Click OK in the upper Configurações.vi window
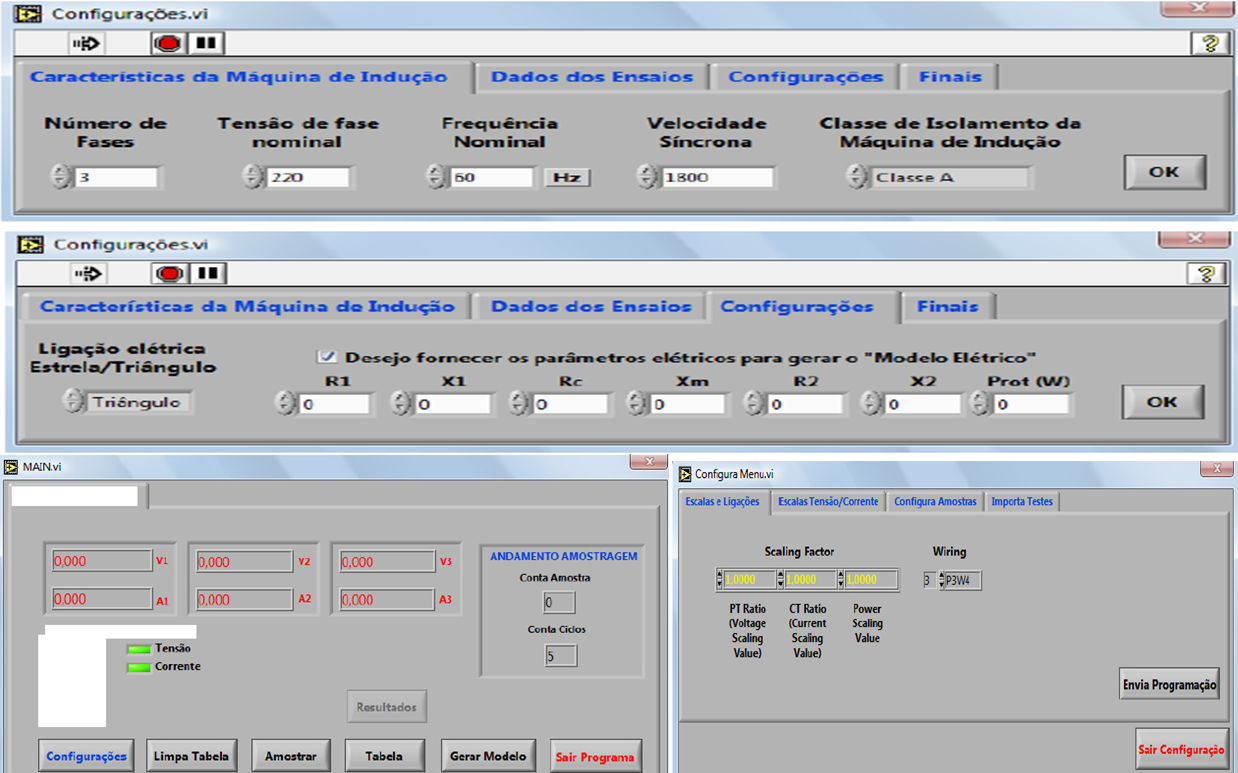Screen dimensions: 1238x773 pyautogui.click(x=1164, y=172)
